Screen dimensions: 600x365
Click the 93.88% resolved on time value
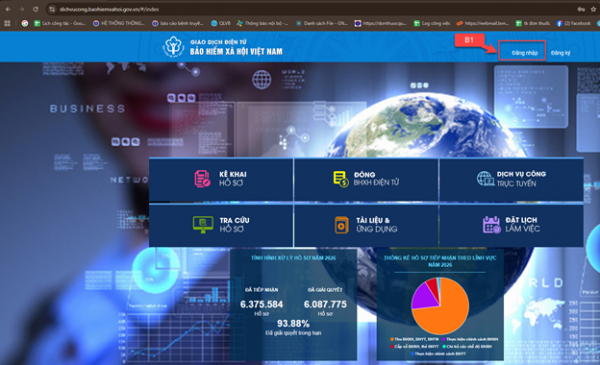coord(293,324)
